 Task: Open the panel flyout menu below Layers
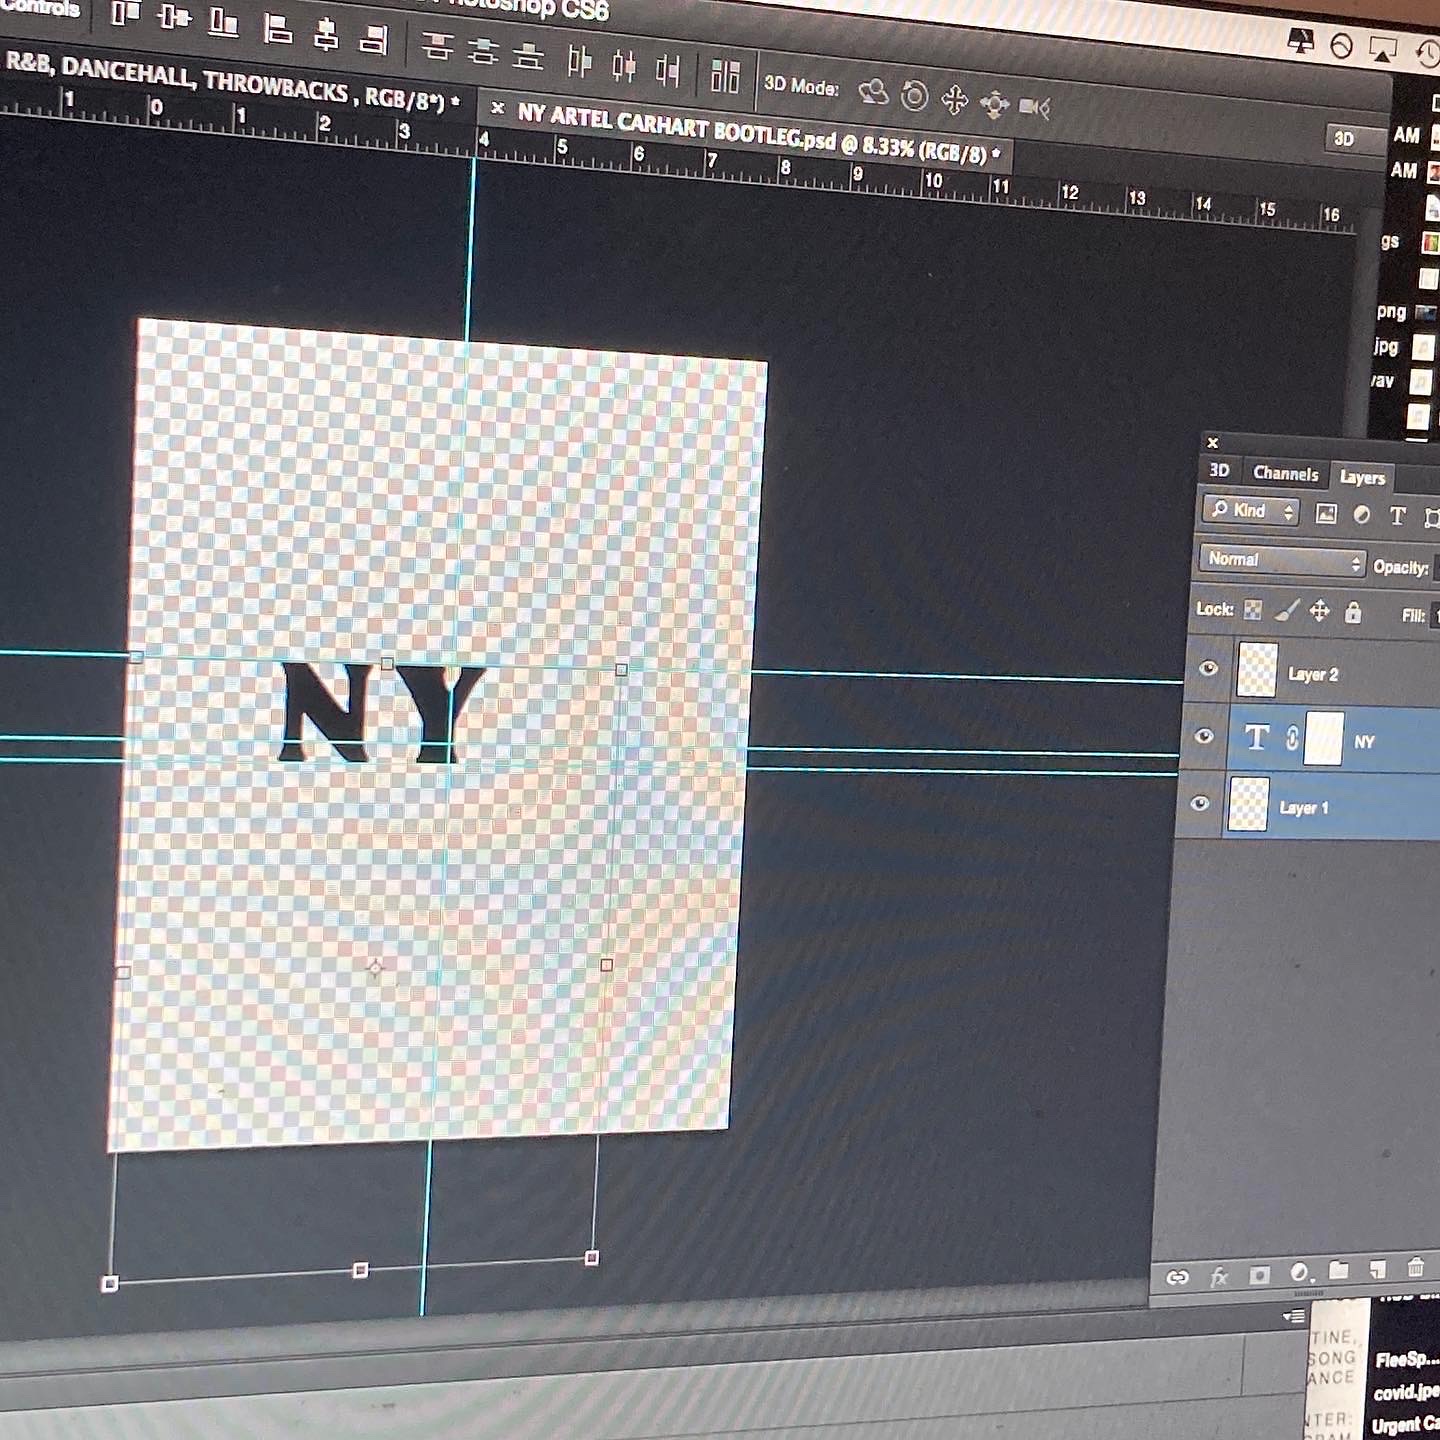1294,1316
